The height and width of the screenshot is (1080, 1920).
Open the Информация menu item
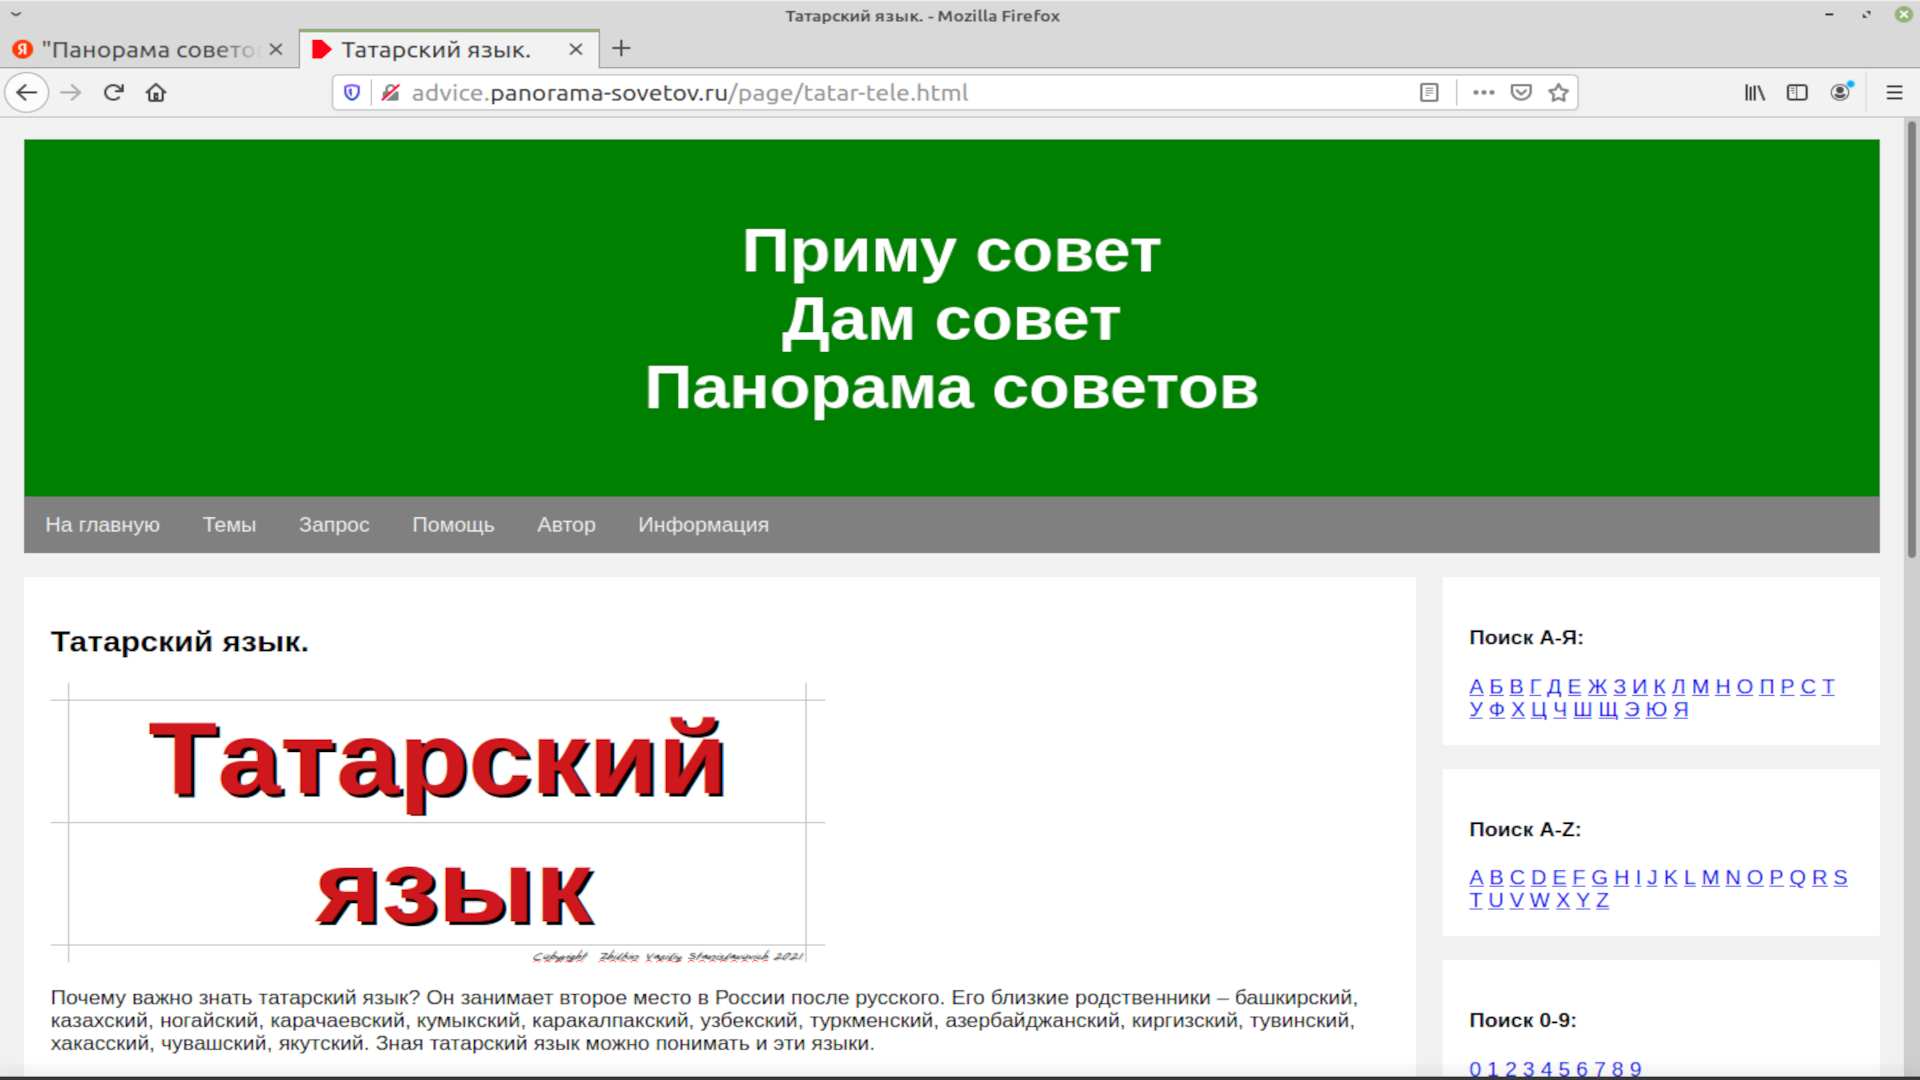click(x=703, y=524)
